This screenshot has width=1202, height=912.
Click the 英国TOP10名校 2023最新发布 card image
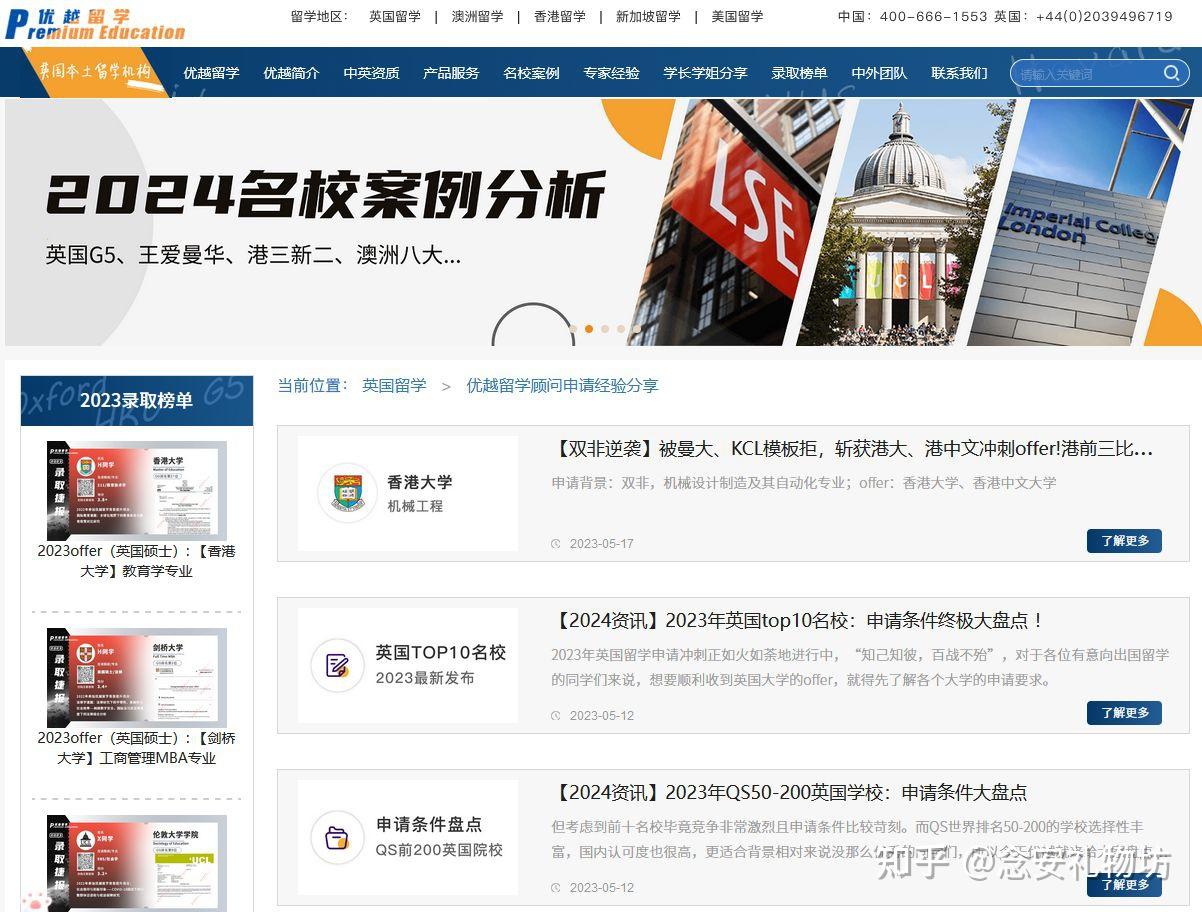coord(408,665)
